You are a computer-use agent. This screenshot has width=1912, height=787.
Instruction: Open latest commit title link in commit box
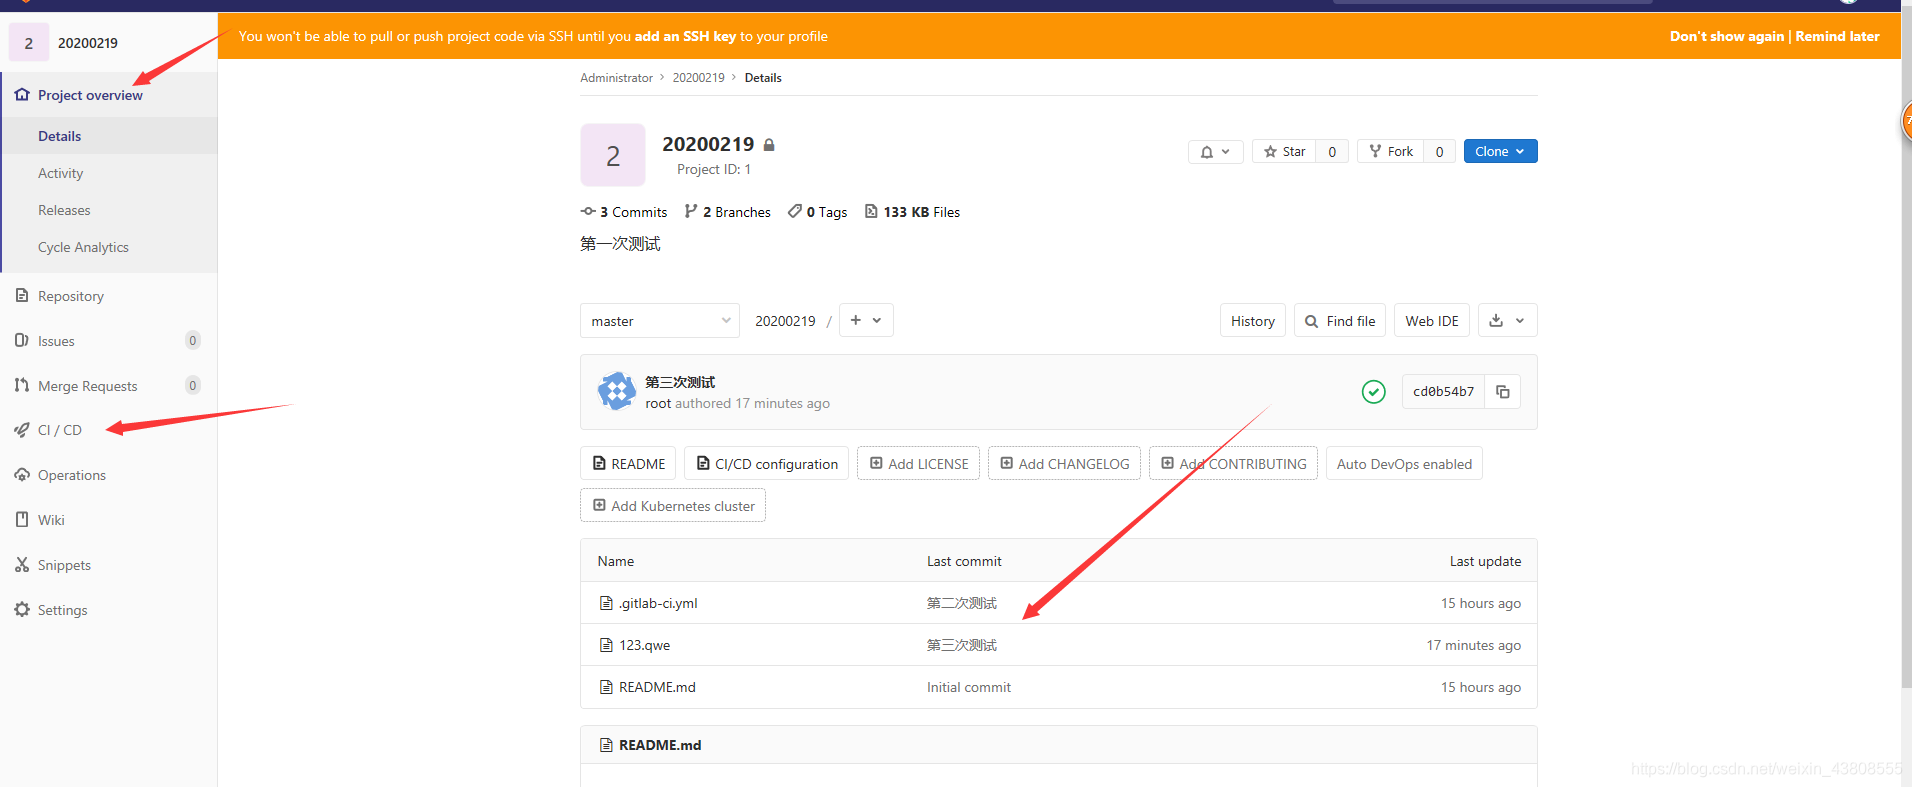click(680, 382)
